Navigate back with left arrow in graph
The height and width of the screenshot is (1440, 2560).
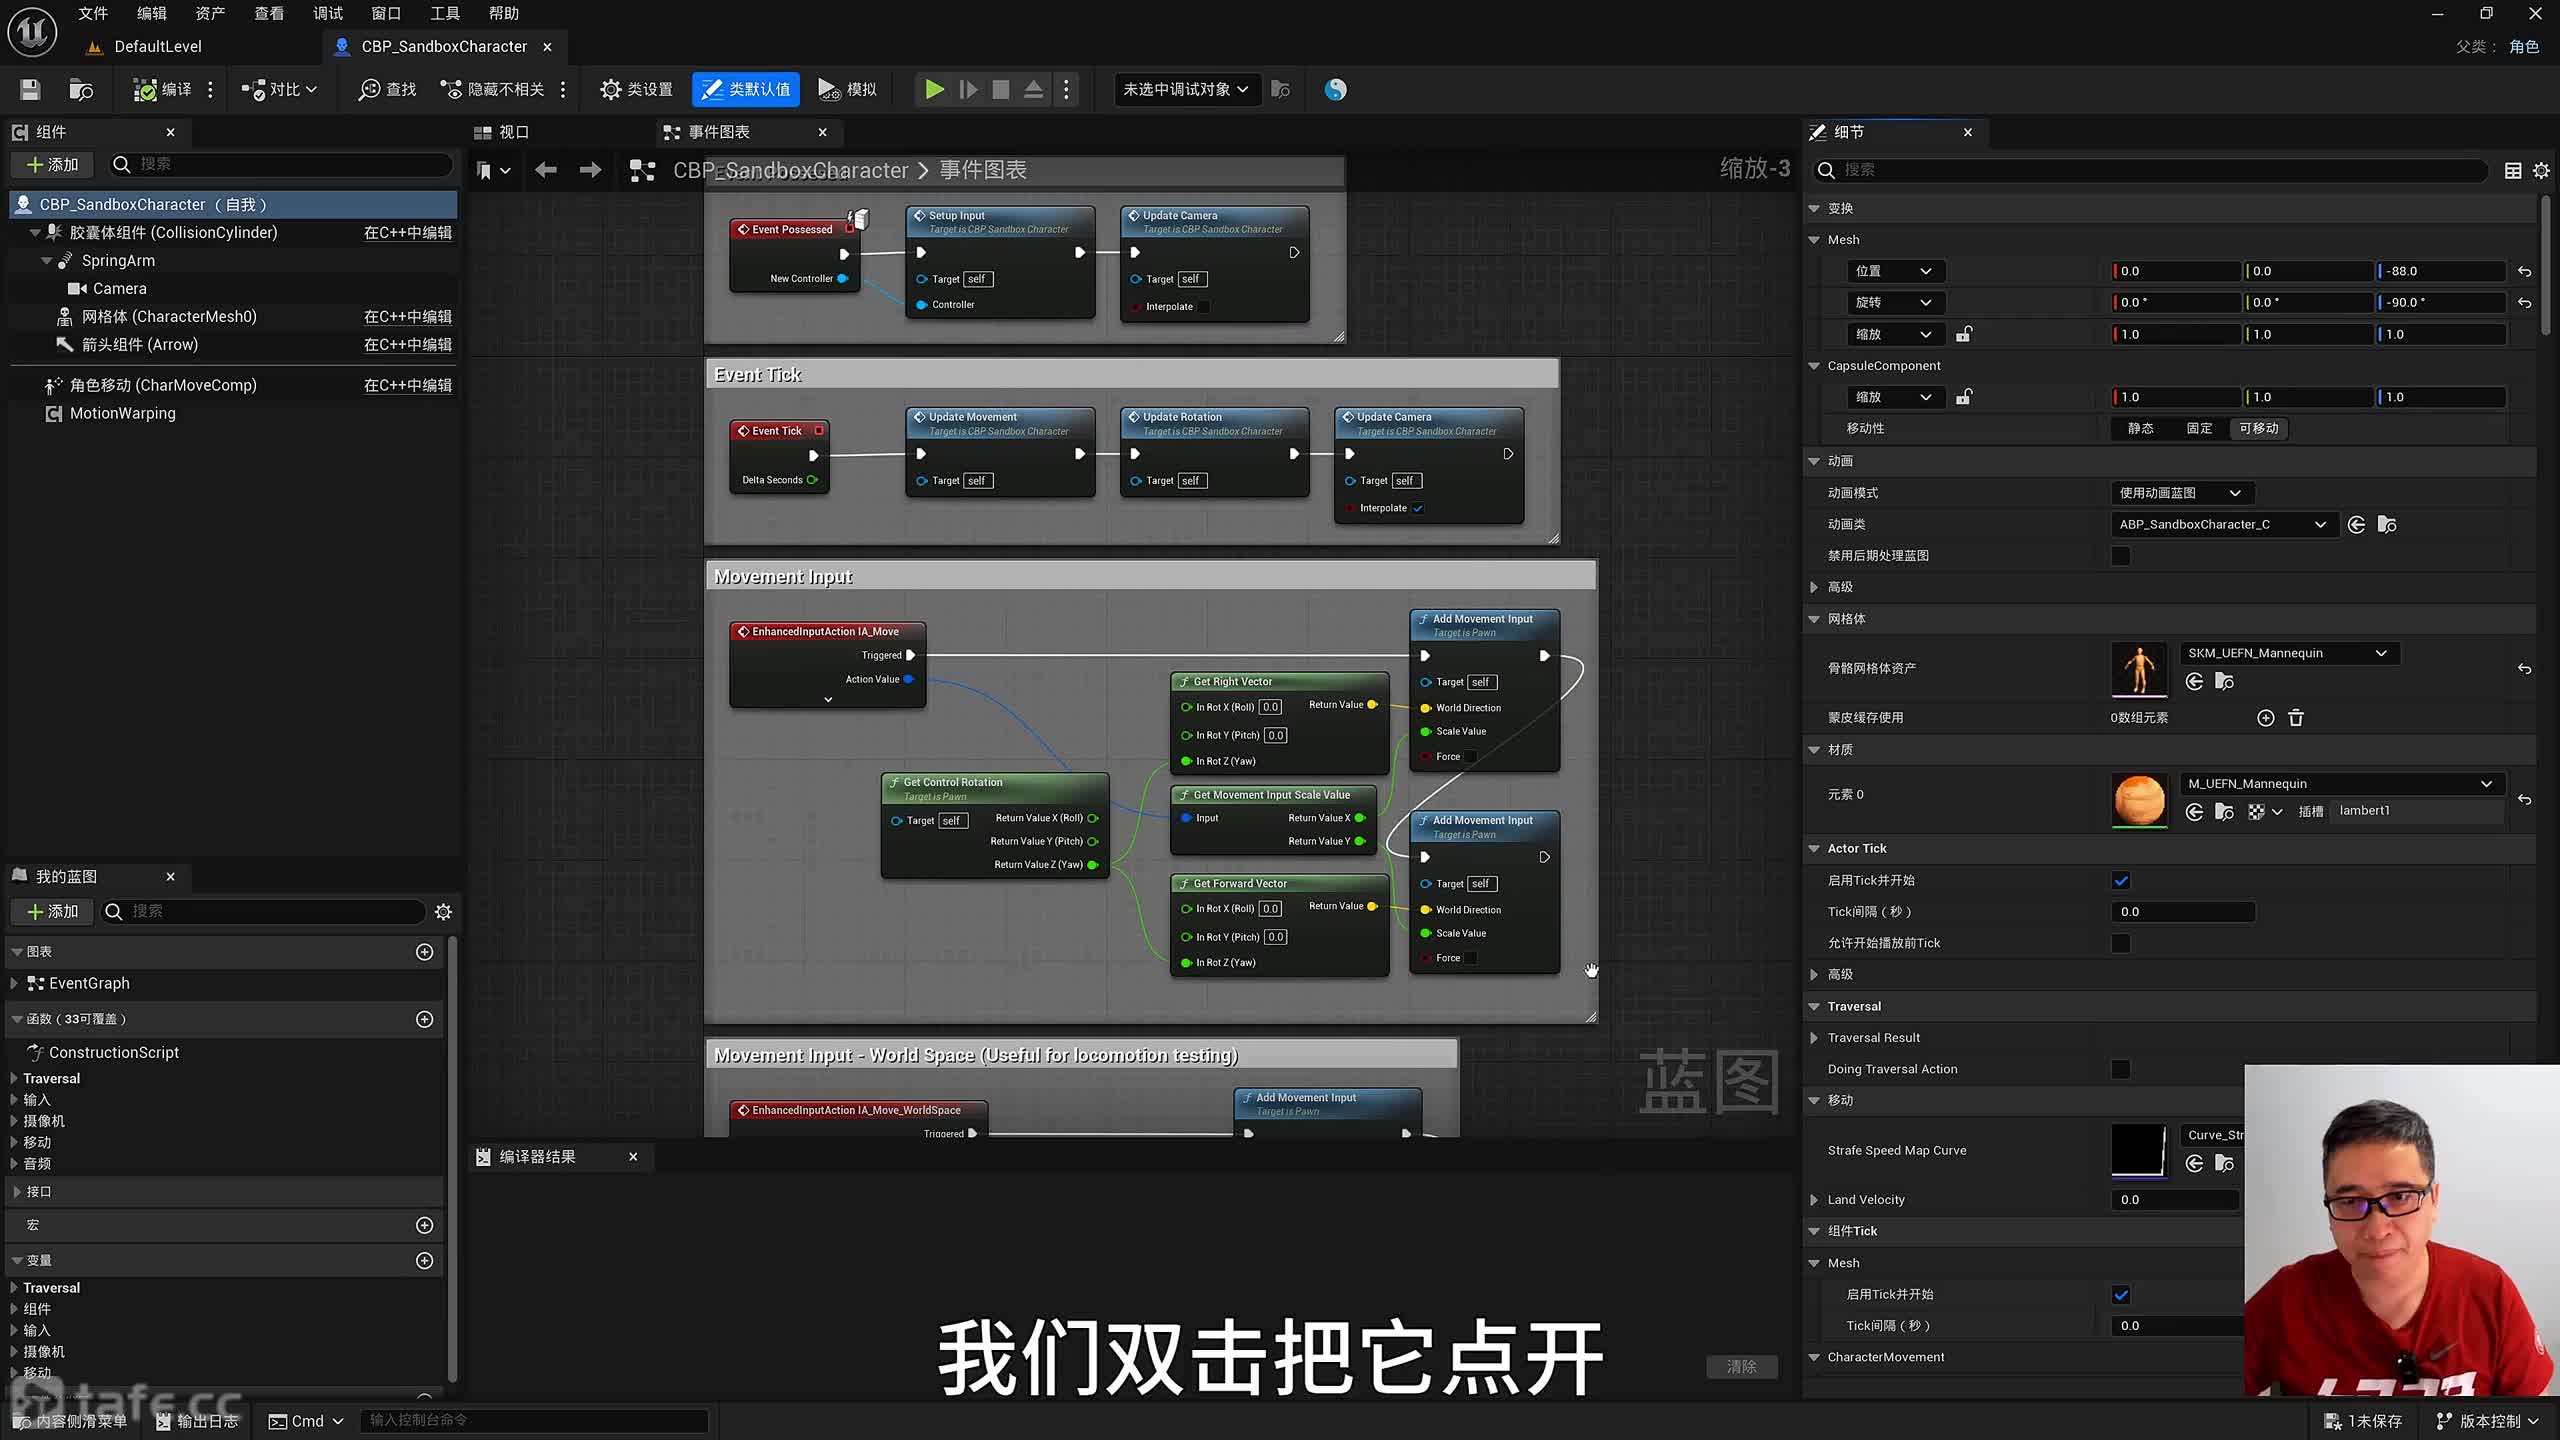pyautogui.click(x=545, y=171)
